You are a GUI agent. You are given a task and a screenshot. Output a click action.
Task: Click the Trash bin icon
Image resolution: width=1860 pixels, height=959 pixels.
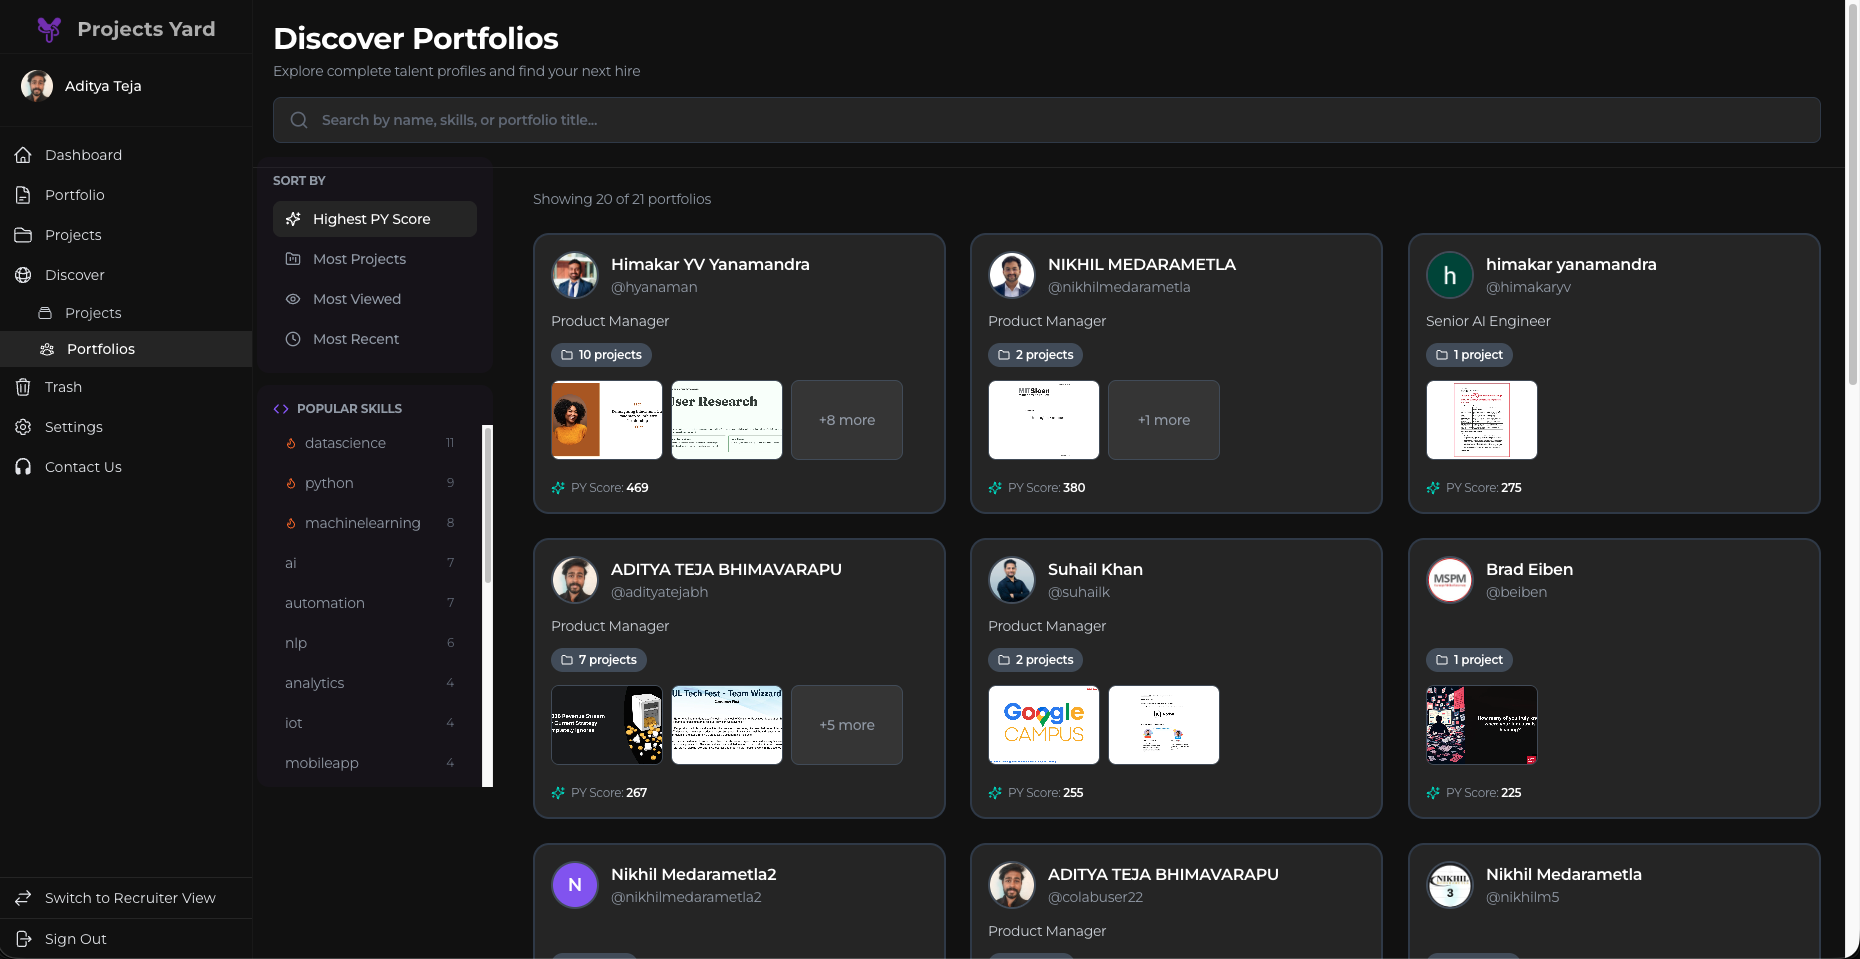point(23,387)
